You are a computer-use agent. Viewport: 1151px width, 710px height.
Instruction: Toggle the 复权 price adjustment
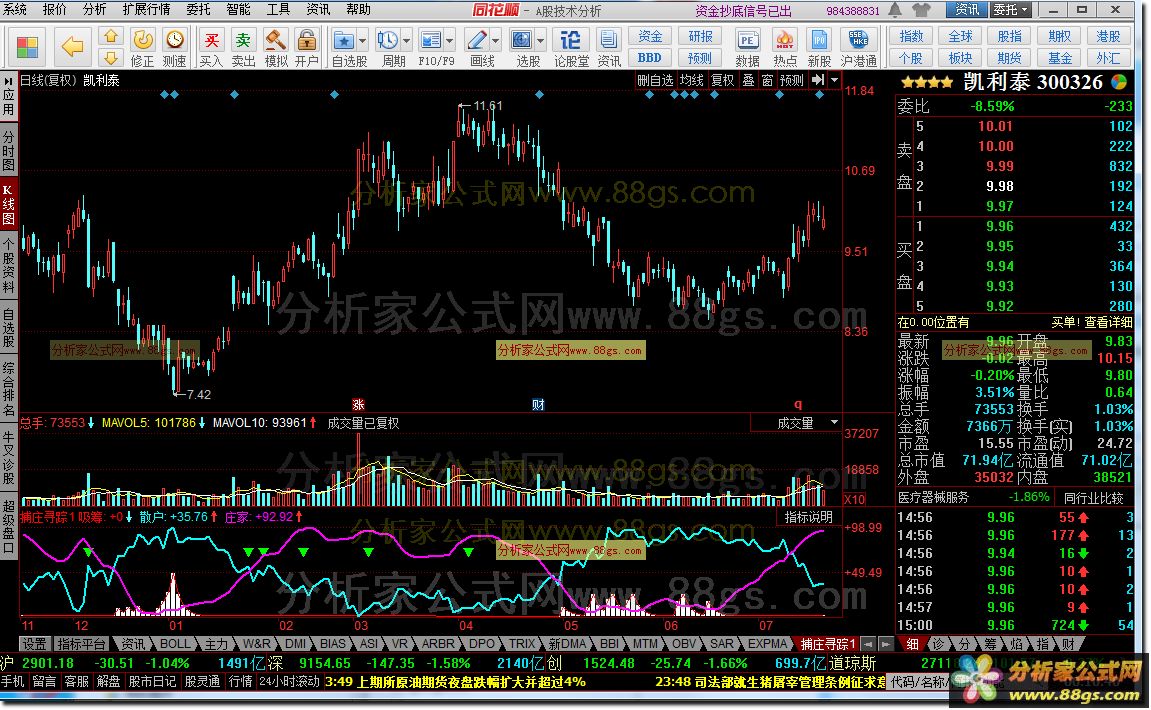[722, 80]
